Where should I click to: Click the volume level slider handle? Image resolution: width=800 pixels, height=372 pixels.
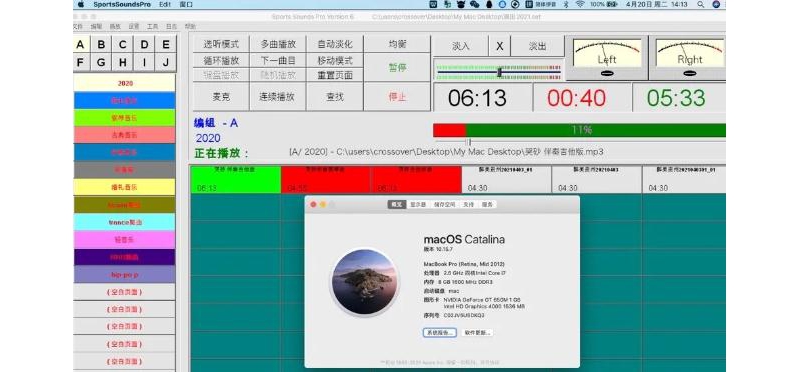coord(499,72)
